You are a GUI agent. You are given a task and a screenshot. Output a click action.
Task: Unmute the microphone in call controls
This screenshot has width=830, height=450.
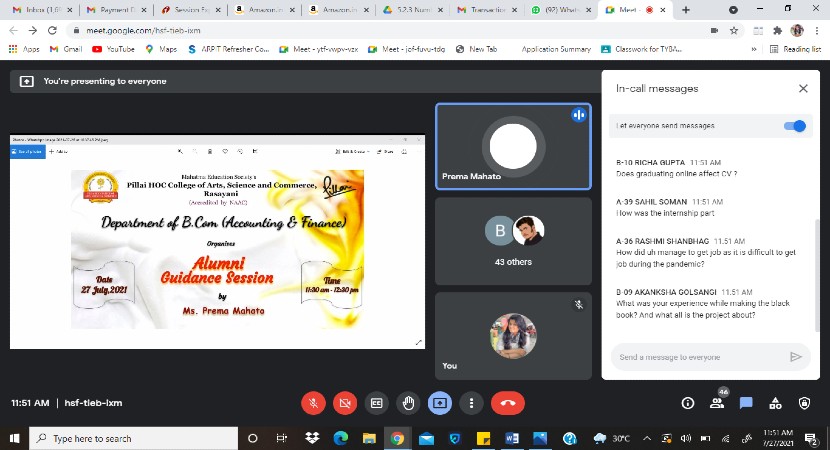point(313,403)
